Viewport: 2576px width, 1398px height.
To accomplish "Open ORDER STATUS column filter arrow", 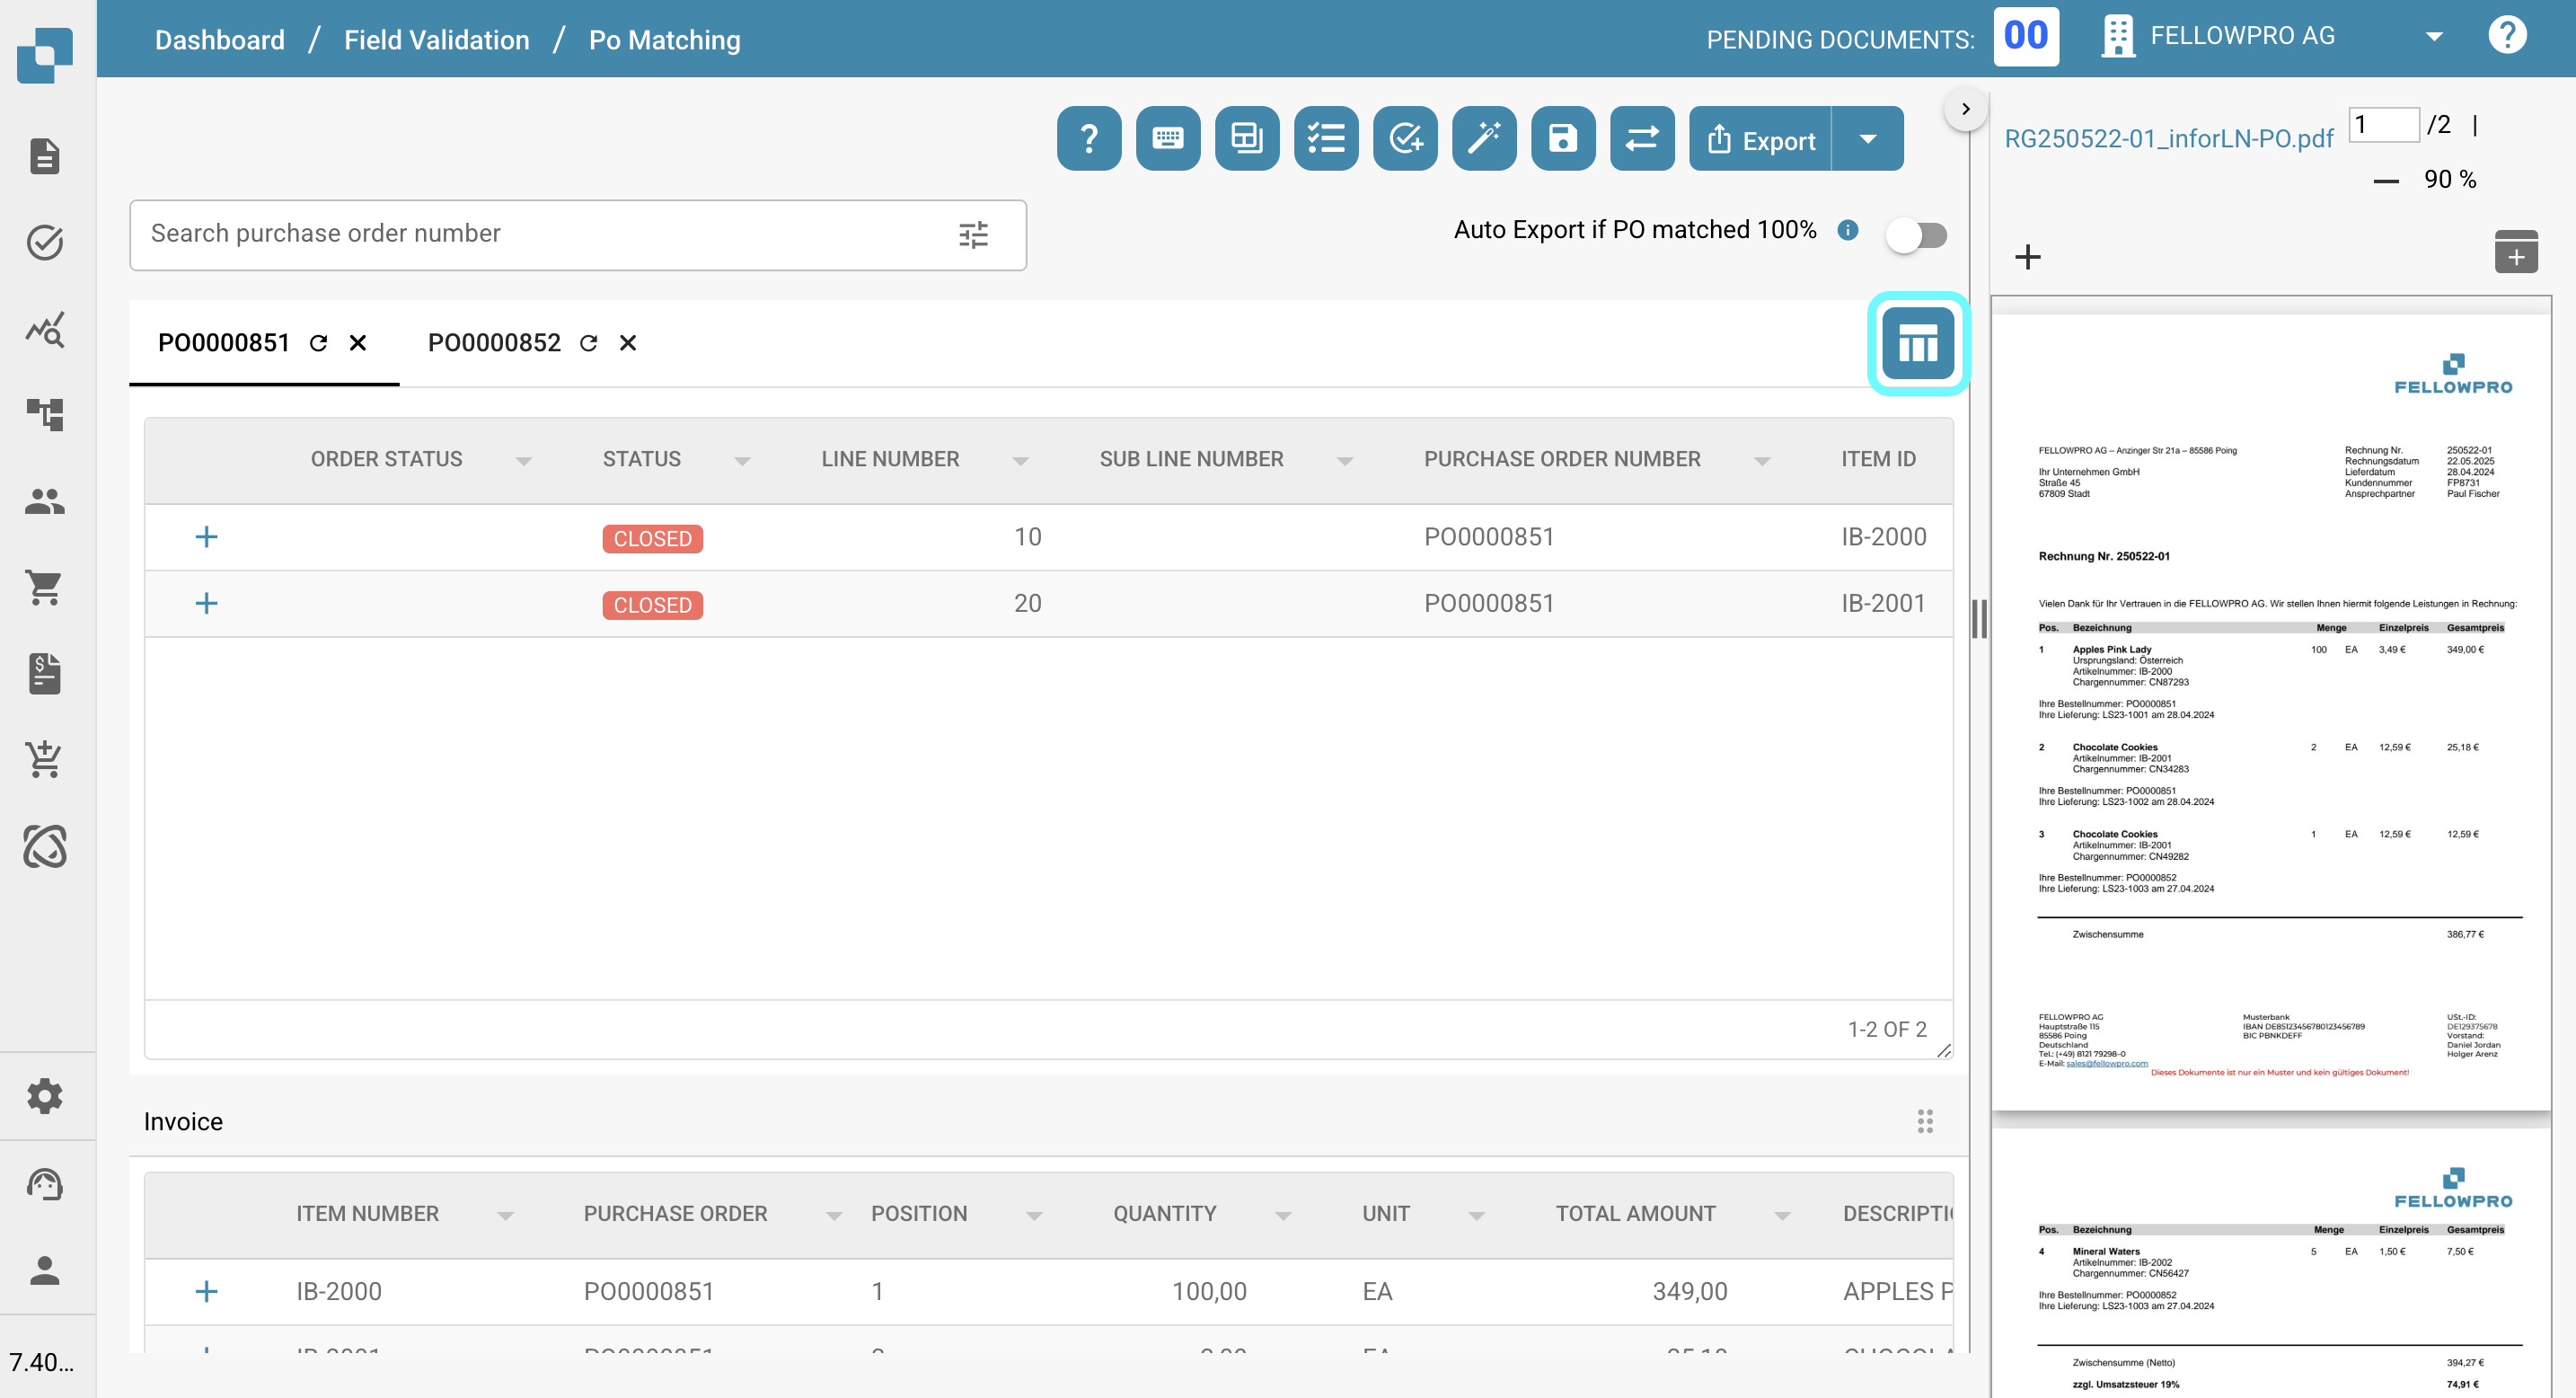I will [x=523, y=460].
